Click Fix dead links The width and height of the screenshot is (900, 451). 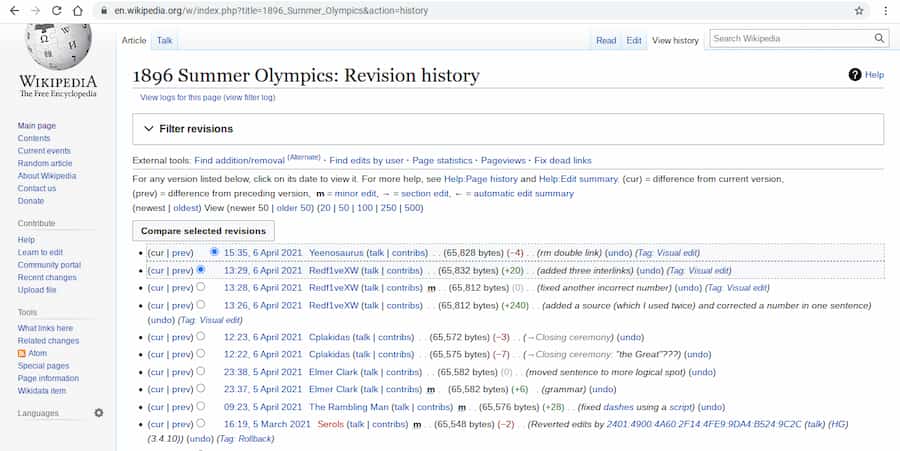(562, 161)
